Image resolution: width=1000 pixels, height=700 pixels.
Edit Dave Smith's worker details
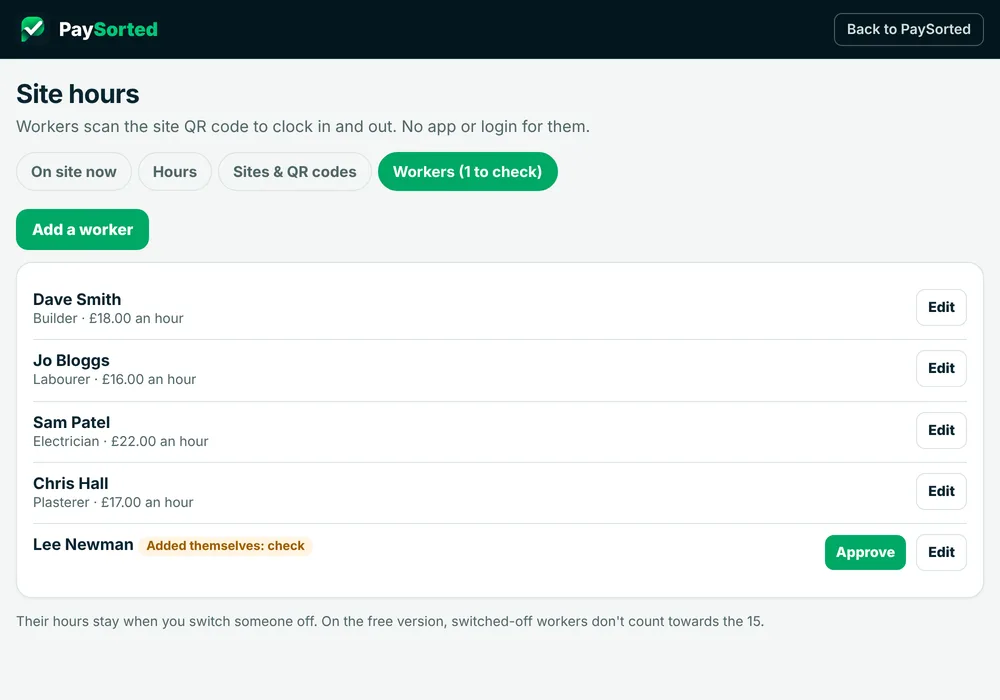coord(941,307)
